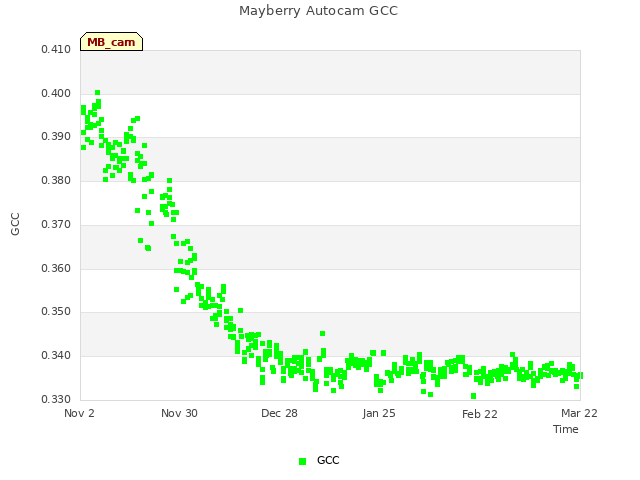Click the Jan 25 x-axis label

point(379,413)
